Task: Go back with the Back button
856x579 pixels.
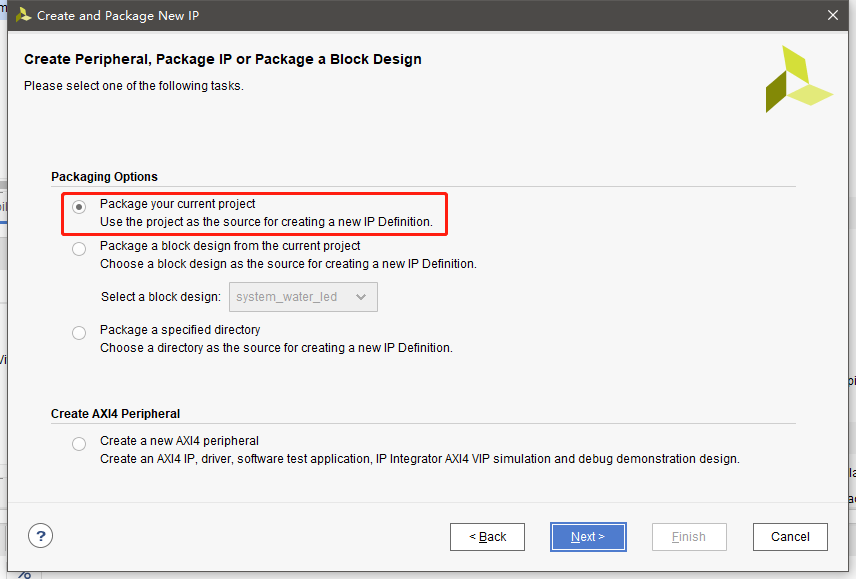Action: click(487, 537)
